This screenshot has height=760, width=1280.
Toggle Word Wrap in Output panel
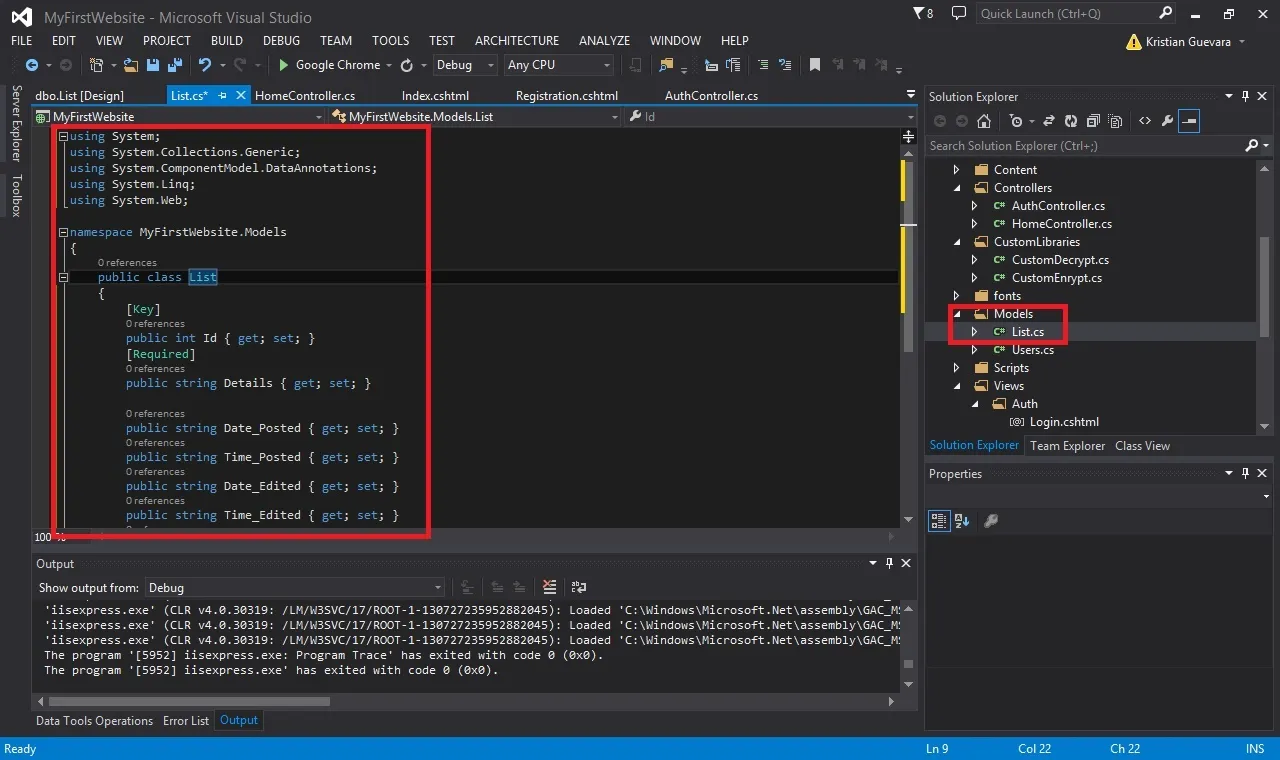point(579,587)
